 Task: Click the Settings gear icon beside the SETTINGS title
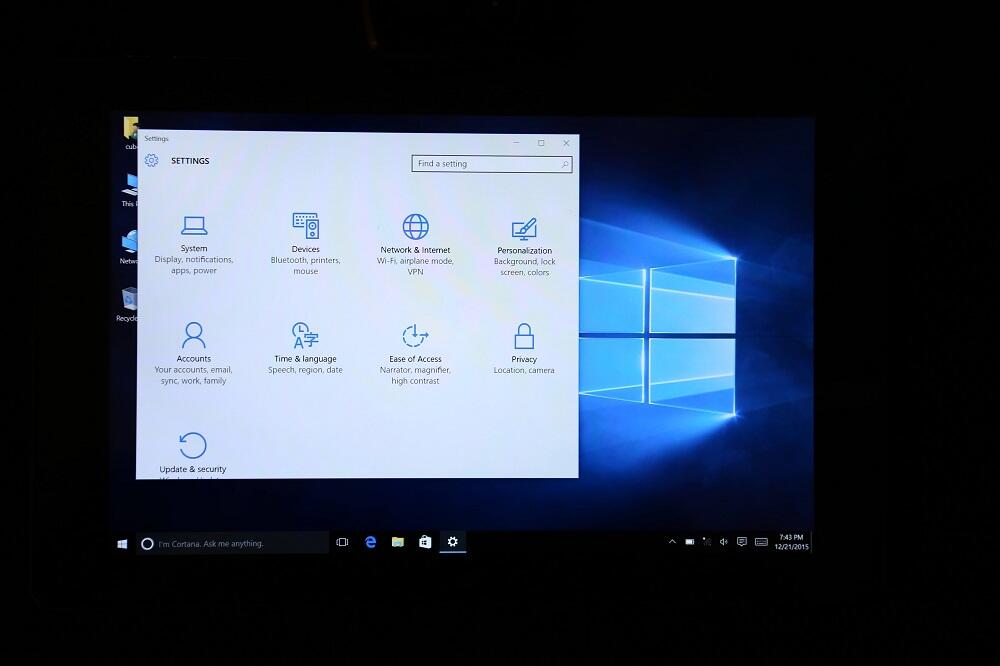click(x=151, y=160)
